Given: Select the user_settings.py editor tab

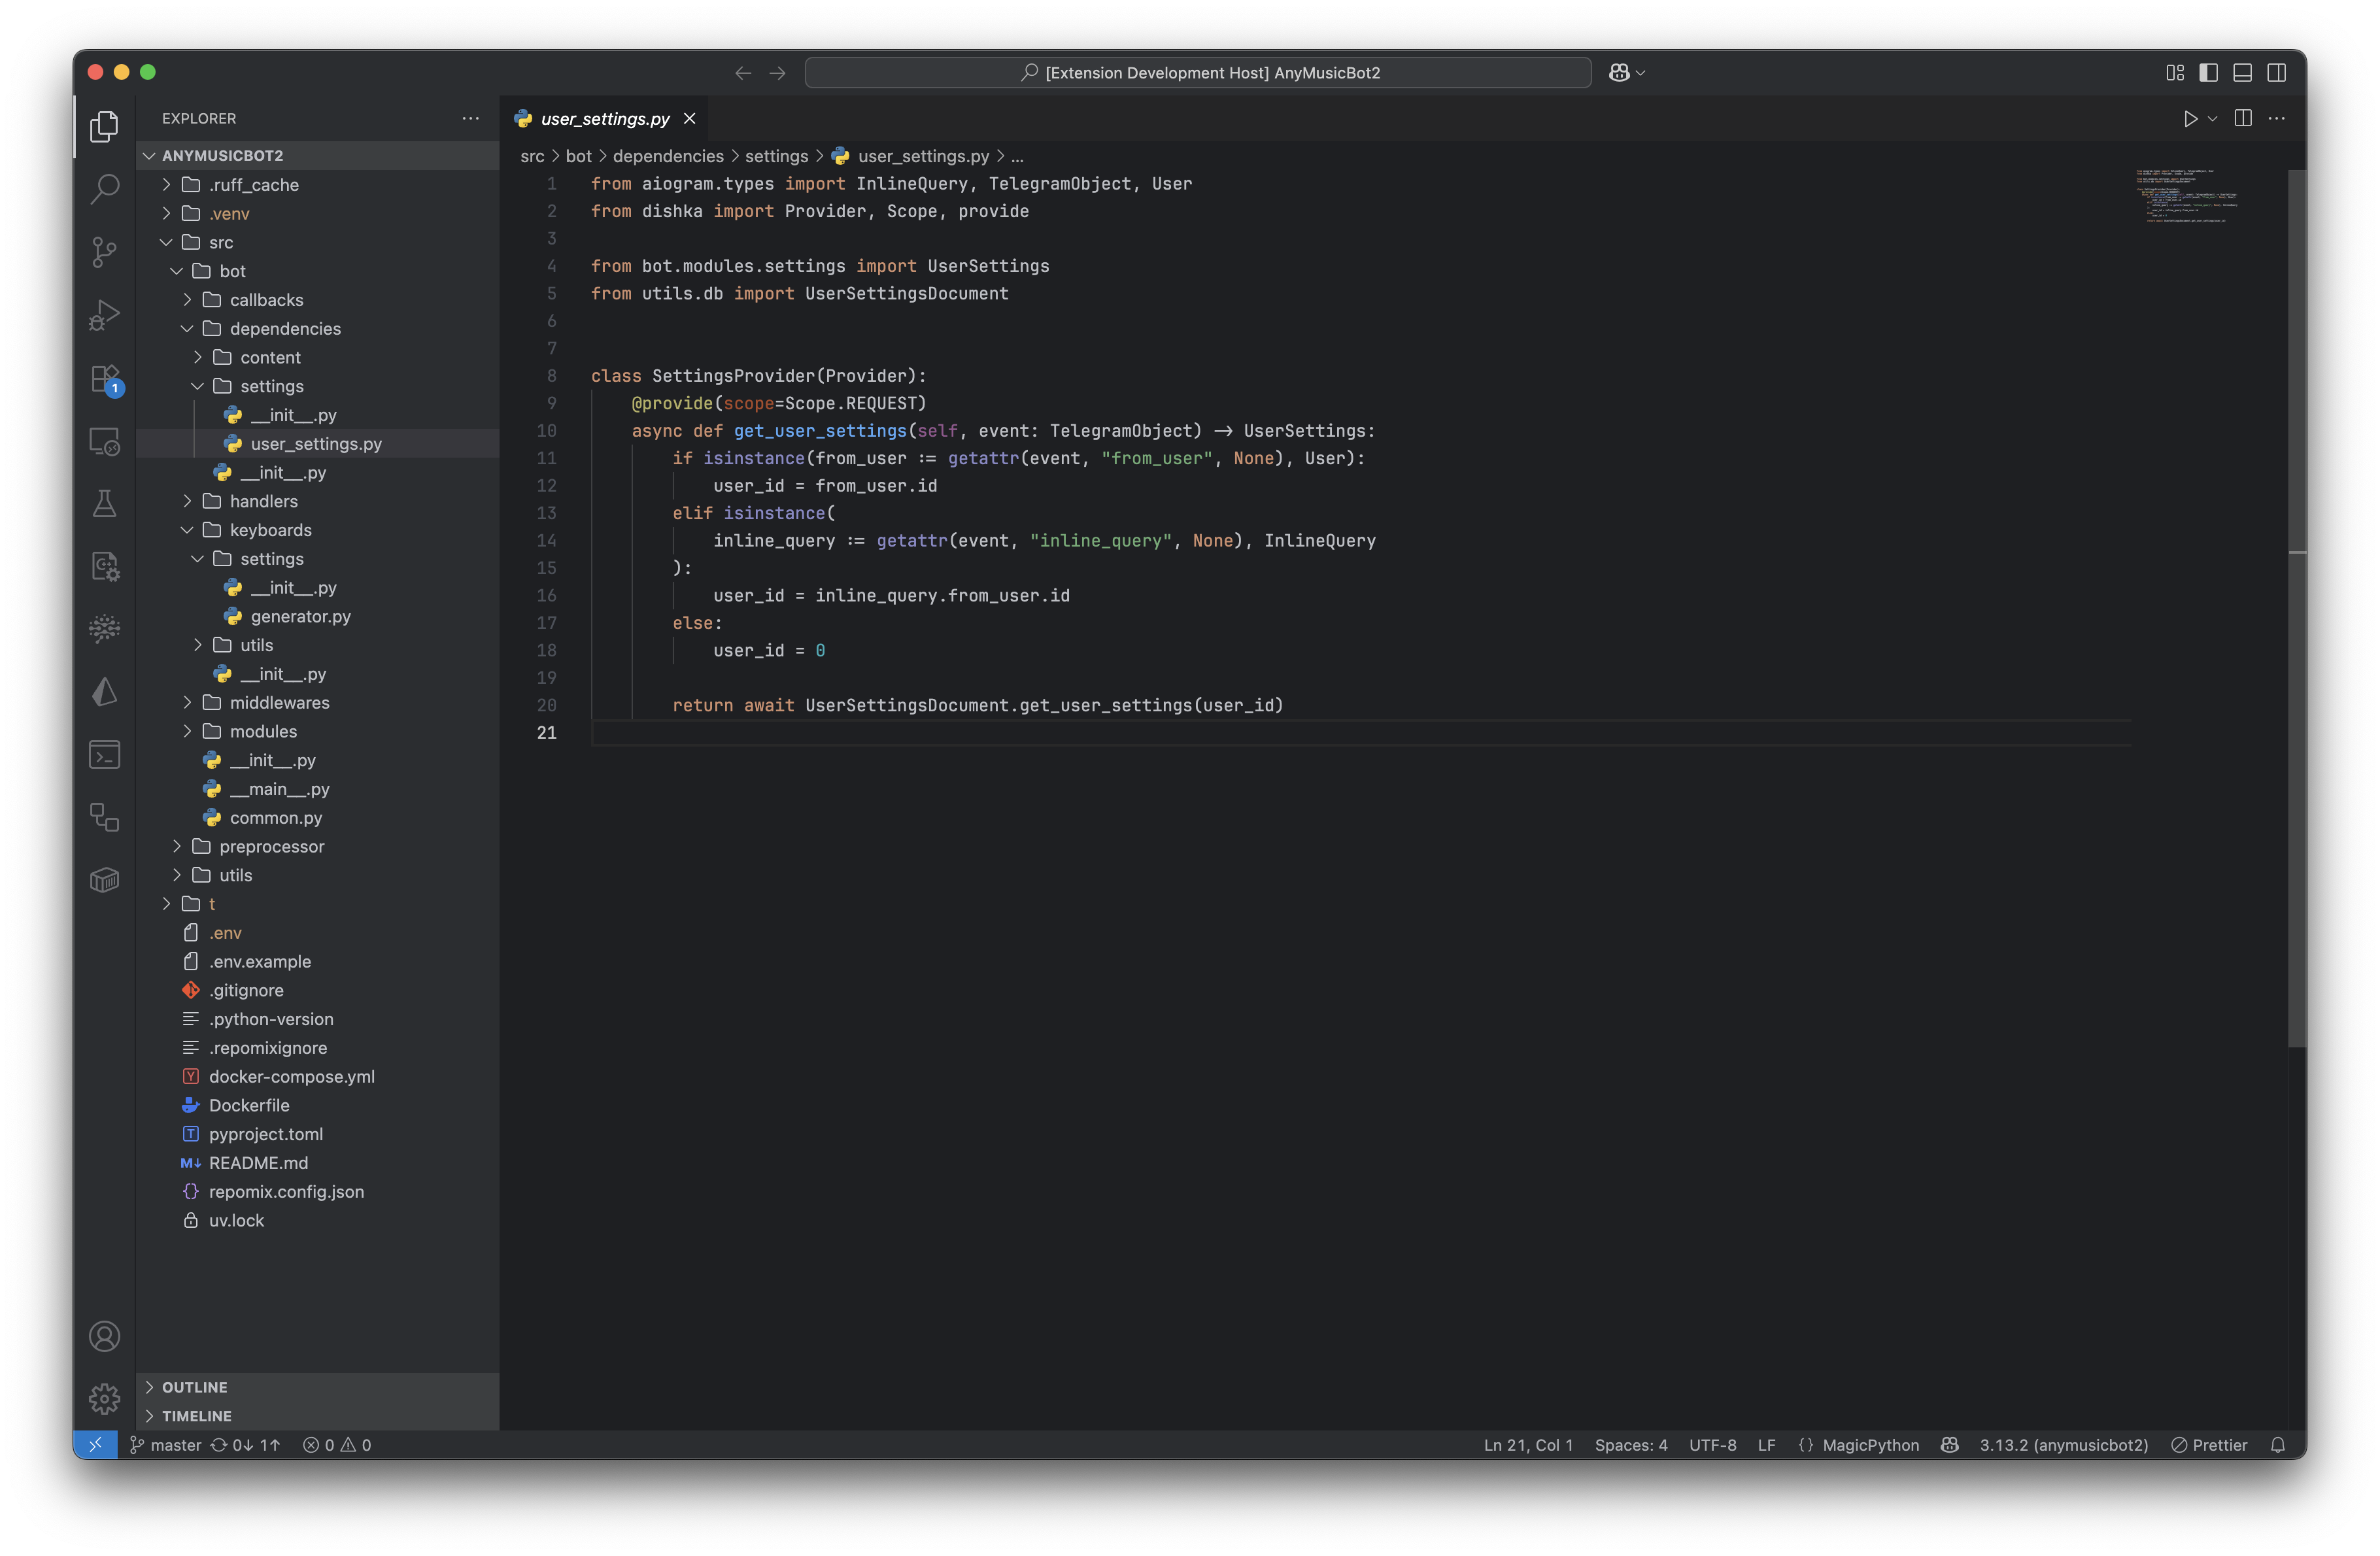Looking at the screenshot, I should pos(604,119).
